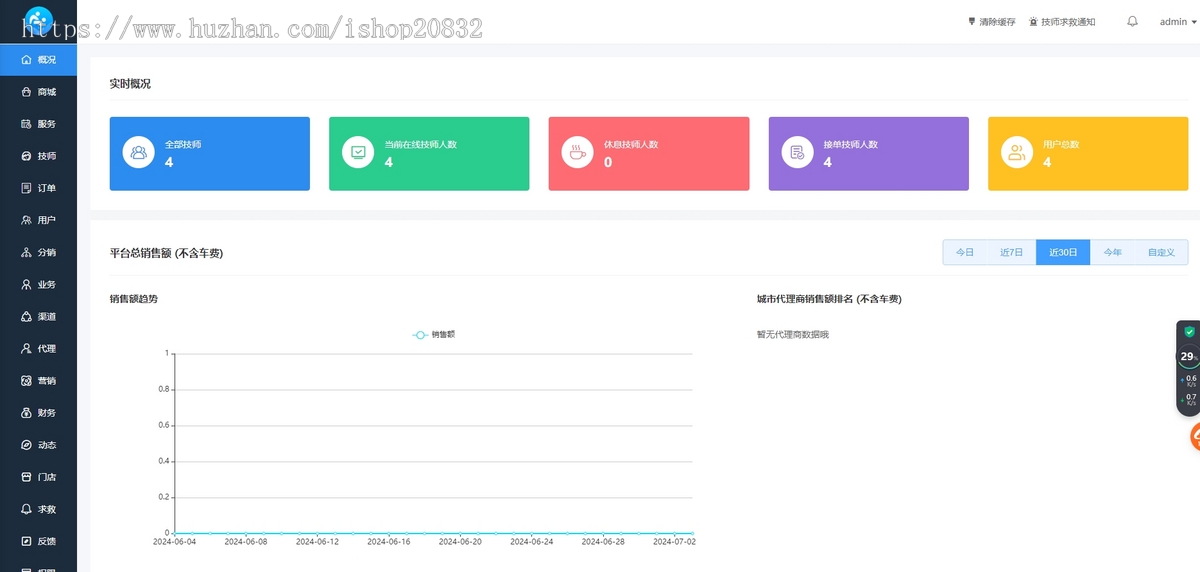
Task: Expand the 分销 distribution menu
Action: coord(38,252)
